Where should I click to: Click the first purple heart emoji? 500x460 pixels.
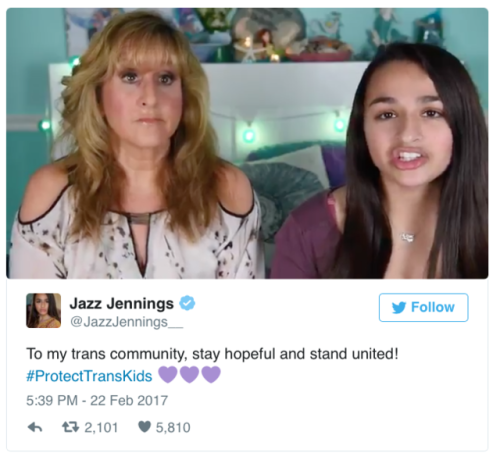click(x=168, y=374)
